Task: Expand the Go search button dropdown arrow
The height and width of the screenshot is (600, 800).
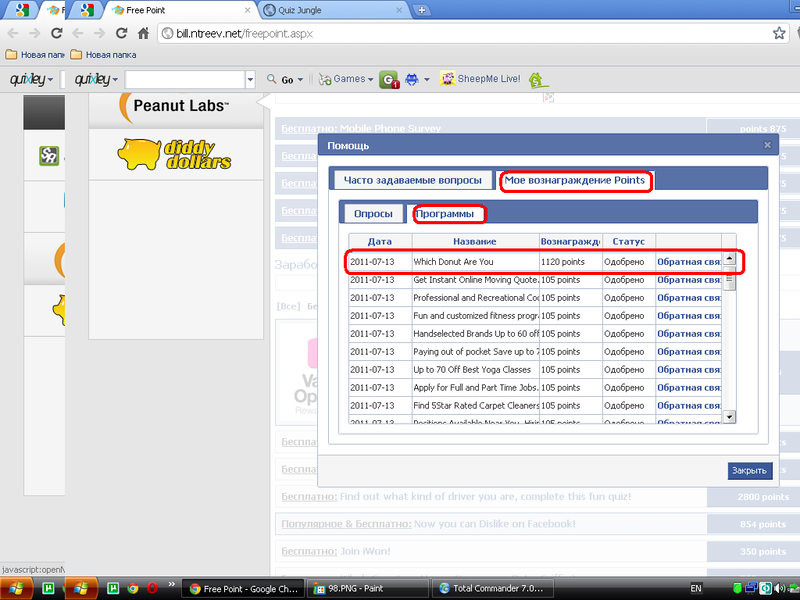Action: pos(300,80)
